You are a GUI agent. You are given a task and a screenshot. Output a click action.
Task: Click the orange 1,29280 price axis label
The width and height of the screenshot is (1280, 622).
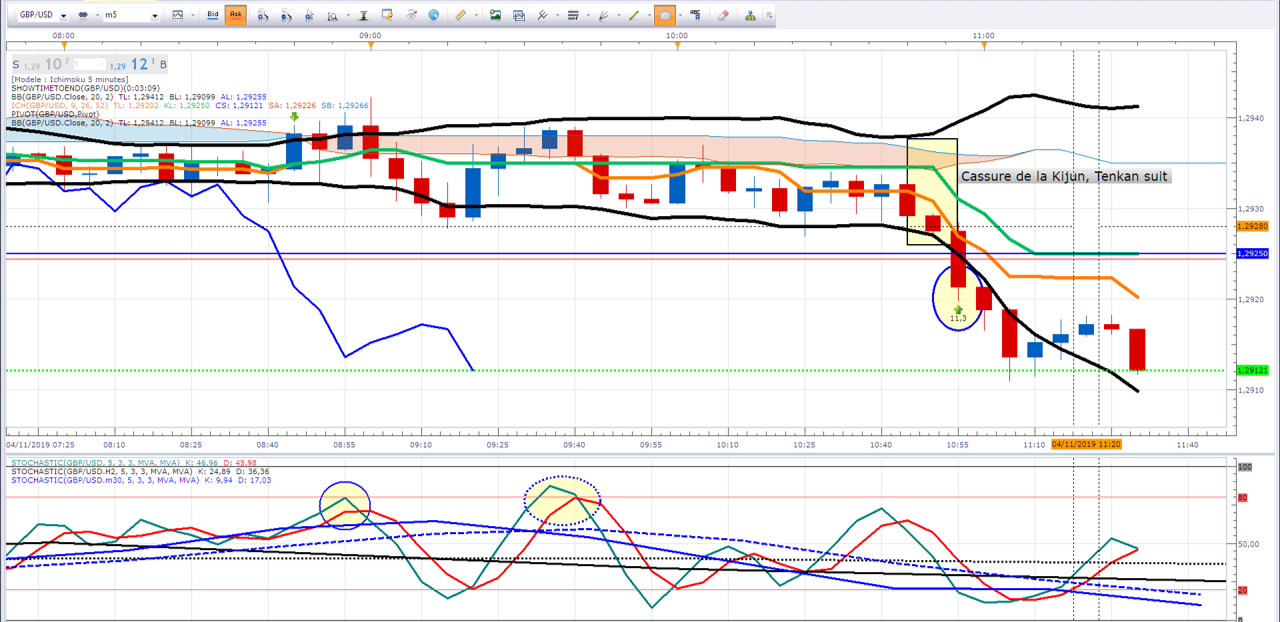1255,226
